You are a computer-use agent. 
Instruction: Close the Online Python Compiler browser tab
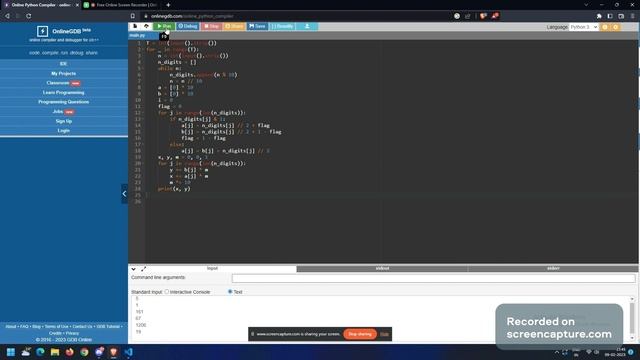pos(77,5)
